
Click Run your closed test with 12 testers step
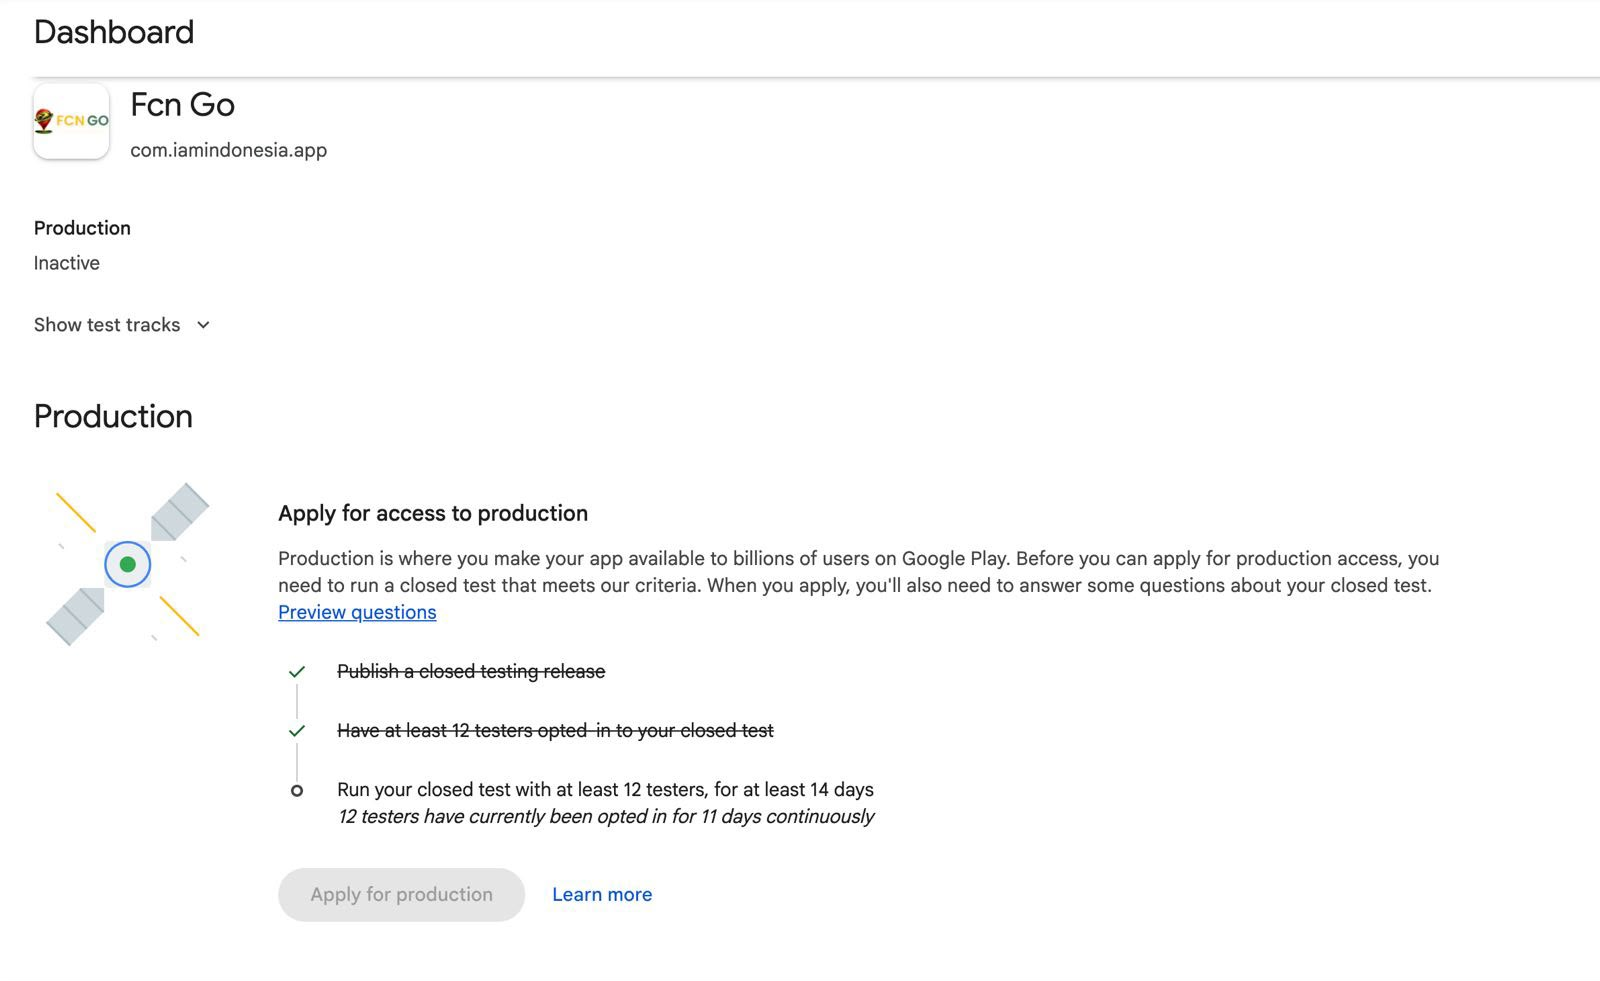point(605,790)
